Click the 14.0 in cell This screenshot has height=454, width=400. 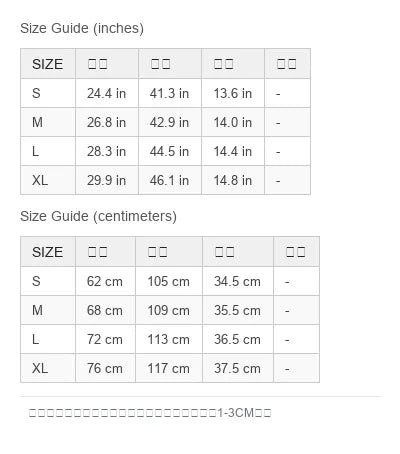point(233,122)
